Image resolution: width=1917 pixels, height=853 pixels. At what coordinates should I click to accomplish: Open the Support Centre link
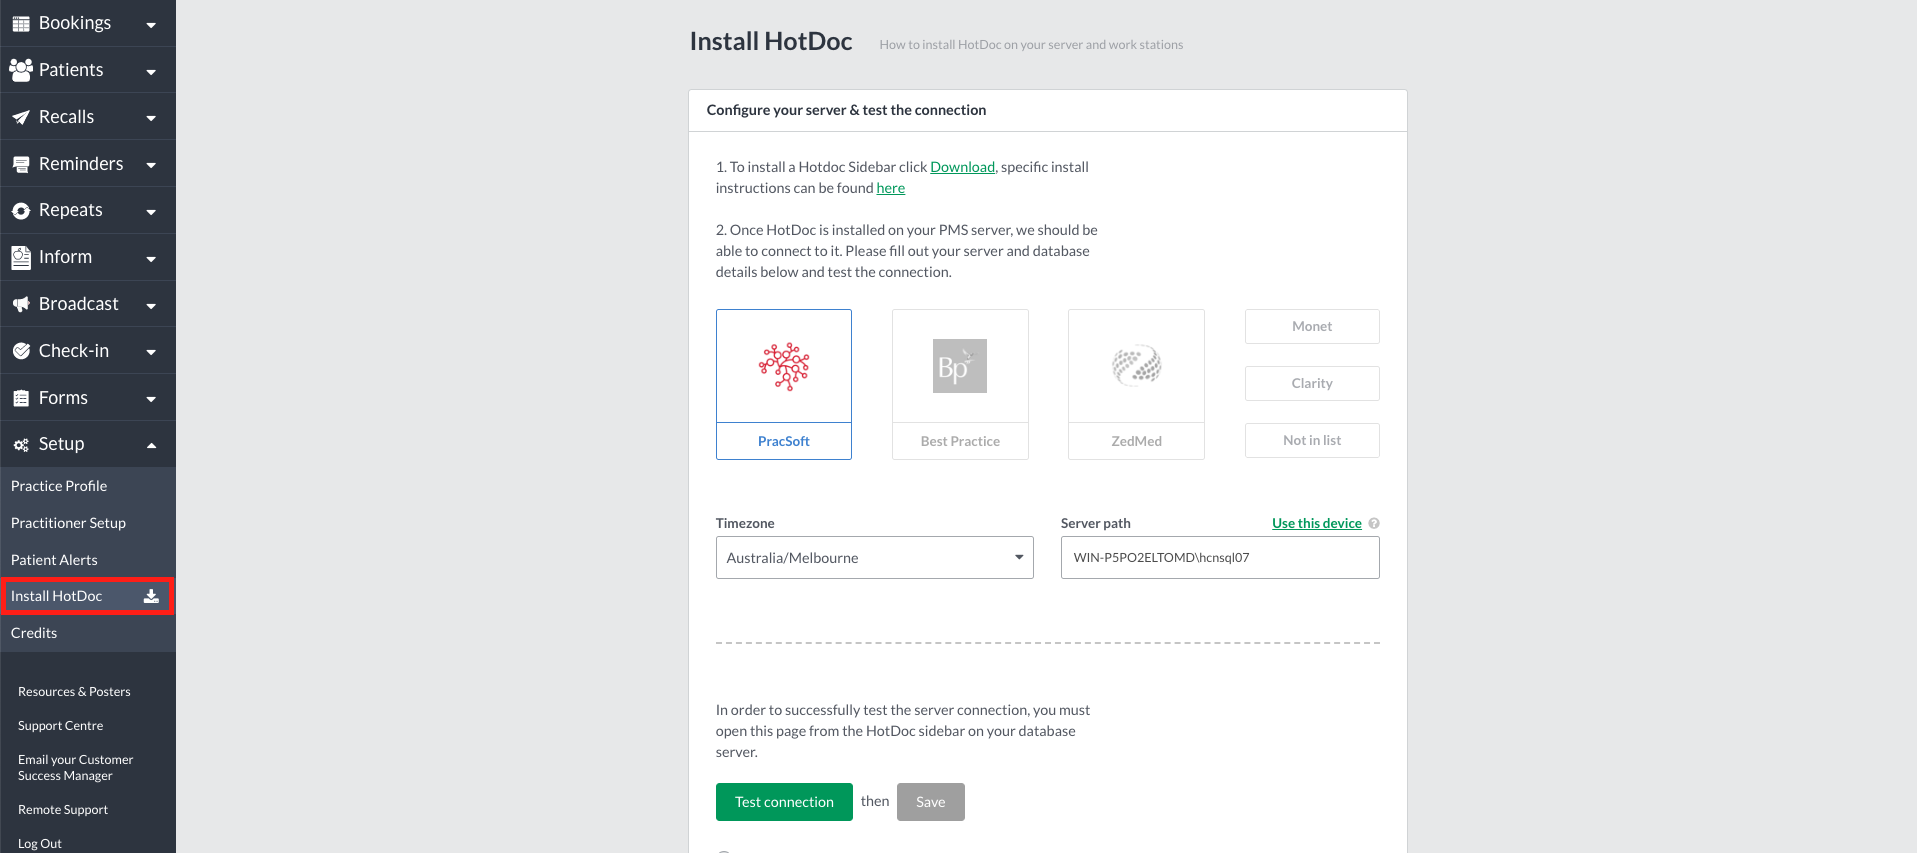pos(61,726)
